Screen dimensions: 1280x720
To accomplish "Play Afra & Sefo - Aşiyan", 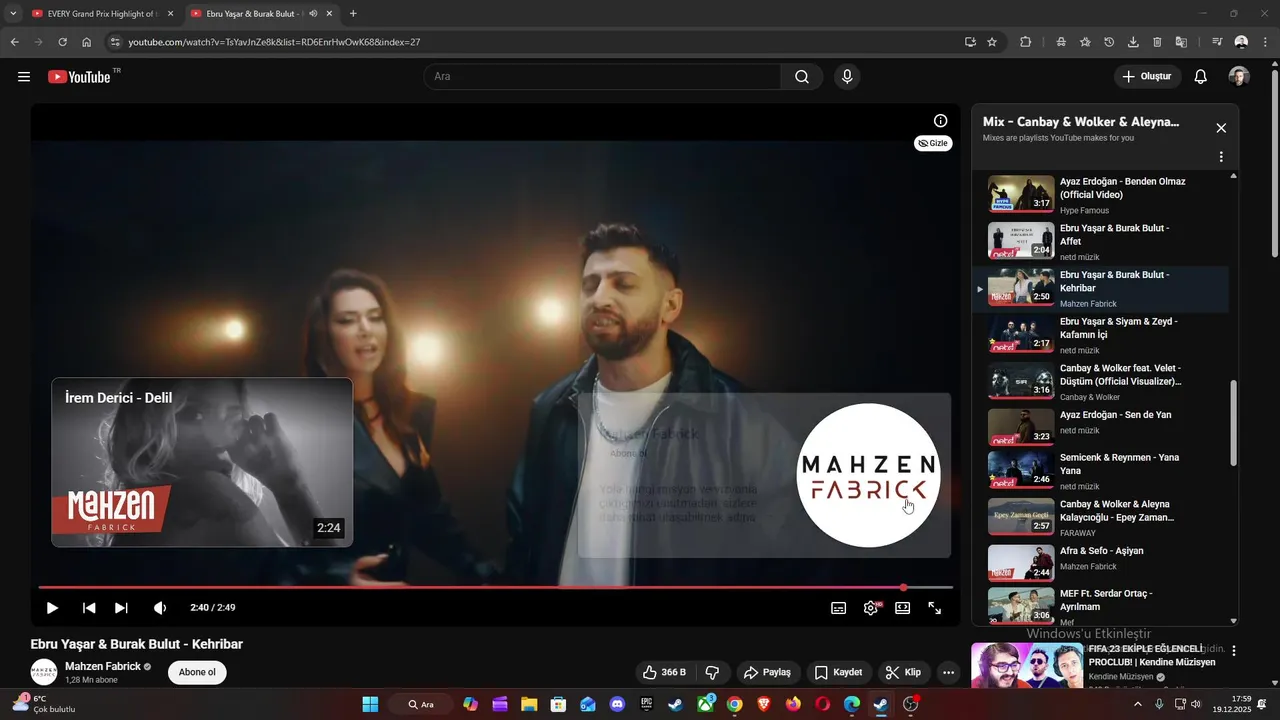I will (x=1100, y=563).
